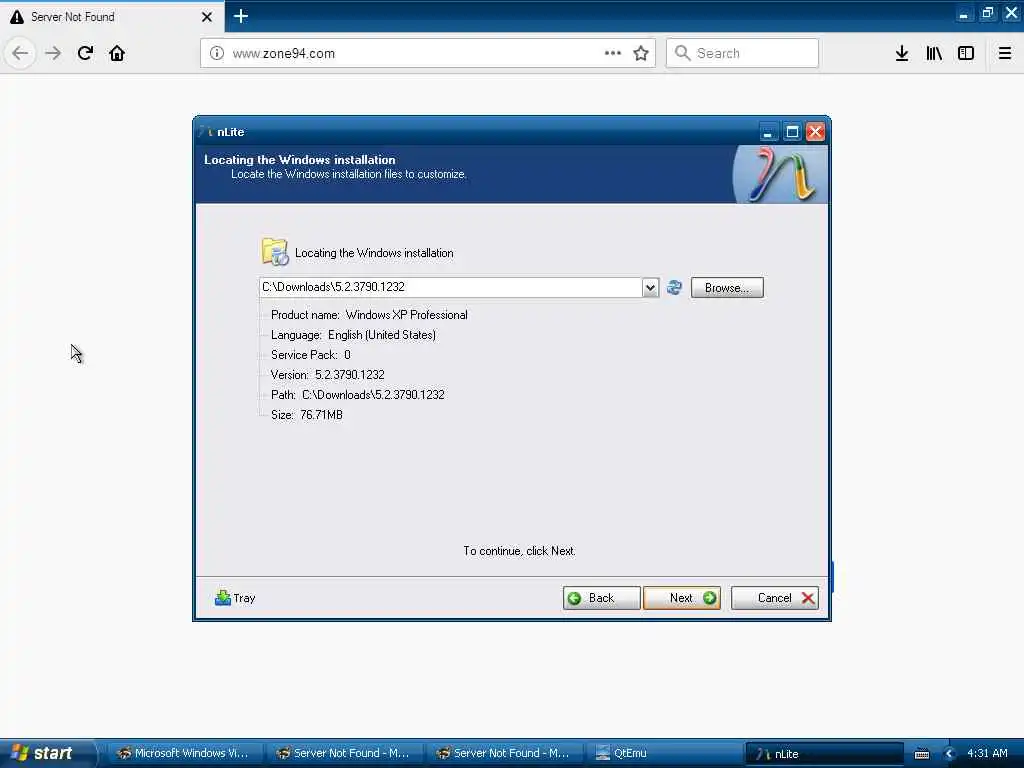Click the browser Back arrow
Image resolution: width=1024 pixels, height=768 pixels.
pyautogui.click(x=20, y=53)
